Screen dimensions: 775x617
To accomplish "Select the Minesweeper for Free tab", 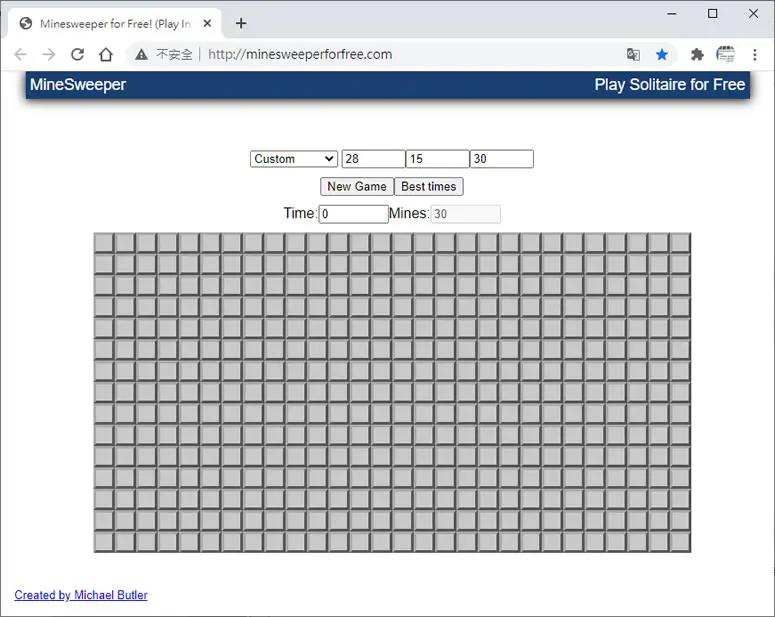I will 114,24.
